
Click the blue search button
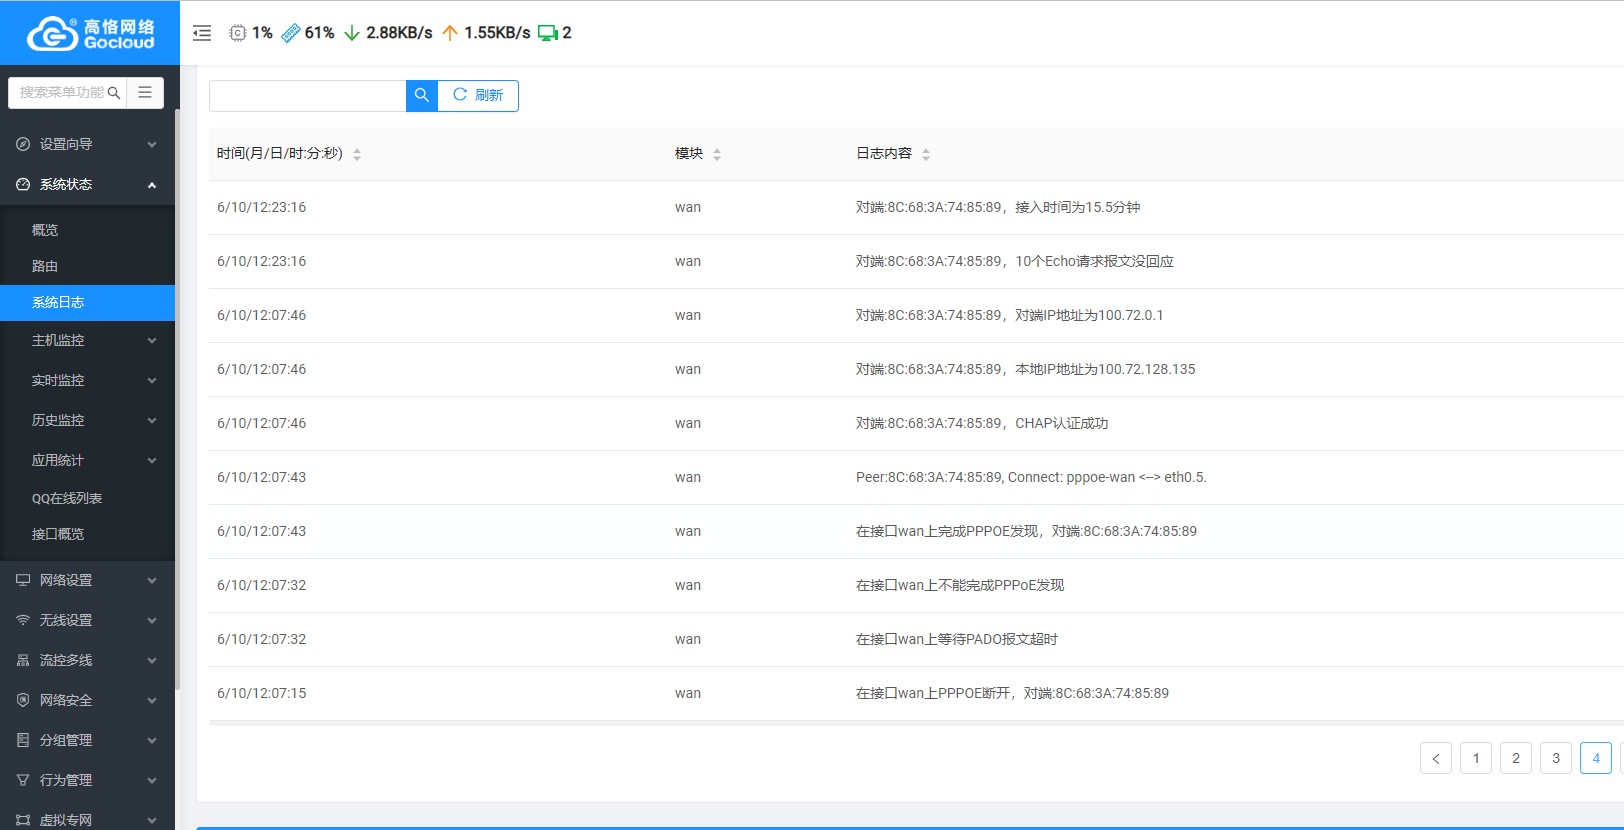coord(422,95)
